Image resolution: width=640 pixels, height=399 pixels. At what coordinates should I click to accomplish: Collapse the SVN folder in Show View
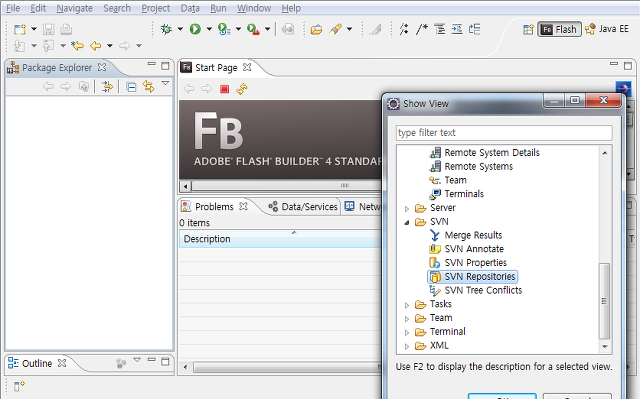[x=407, y=222]
